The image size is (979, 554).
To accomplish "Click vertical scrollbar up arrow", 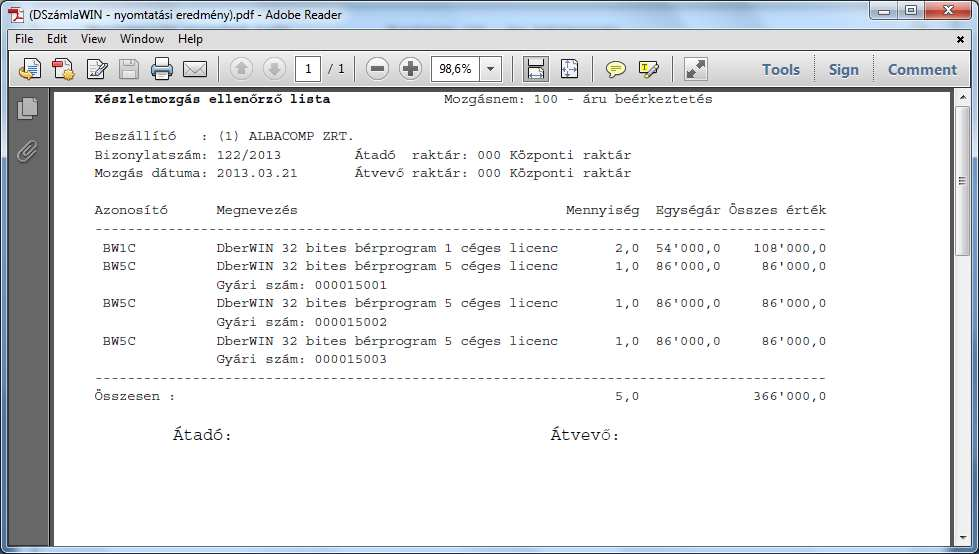I will point(962,98).
